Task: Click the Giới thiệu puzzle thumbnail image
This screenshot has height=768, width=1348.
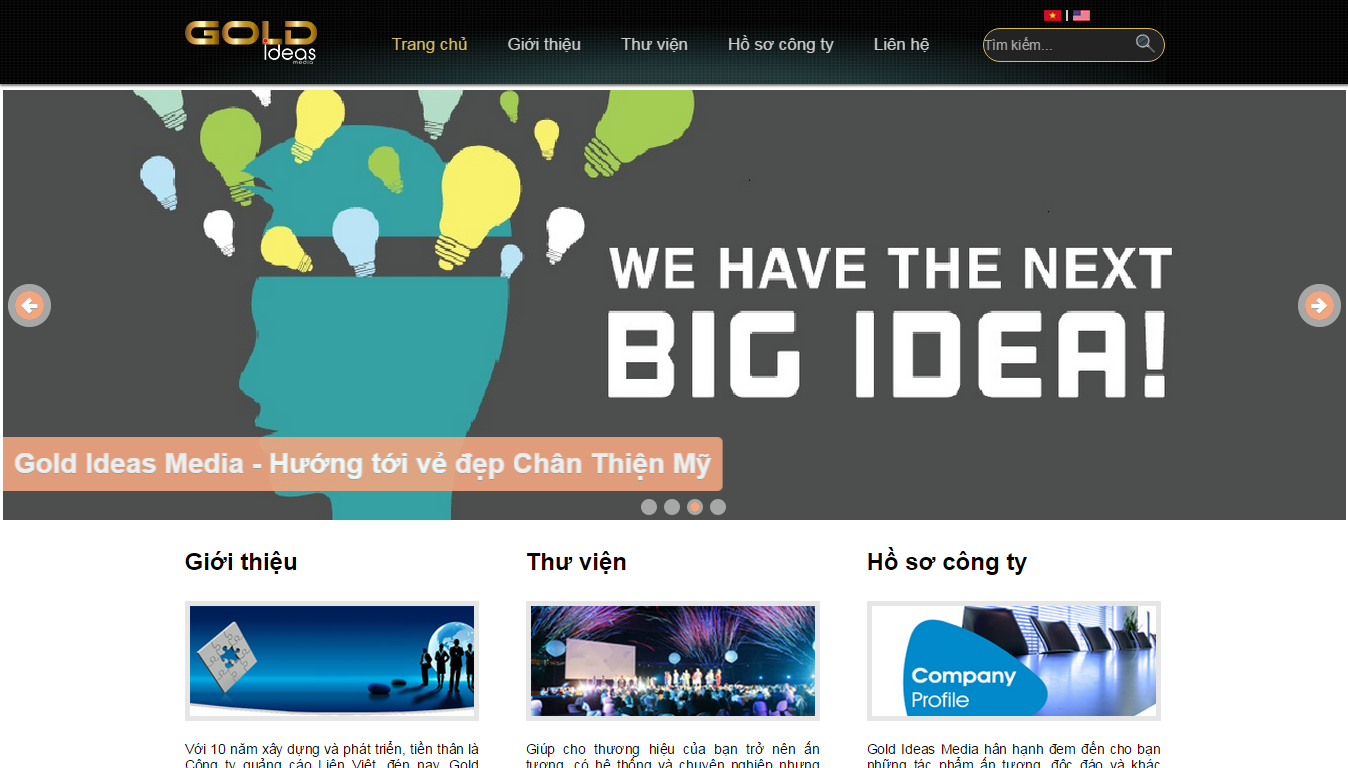Action: click(332, 661)
